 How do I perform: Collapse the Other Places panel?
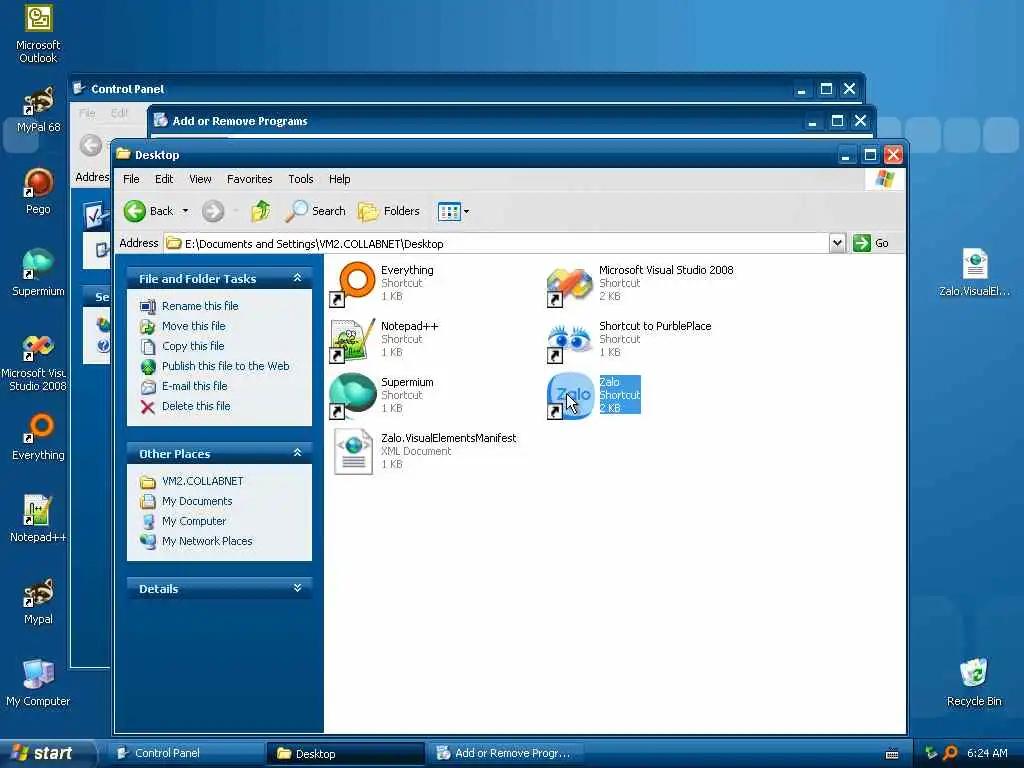point(297,453)
